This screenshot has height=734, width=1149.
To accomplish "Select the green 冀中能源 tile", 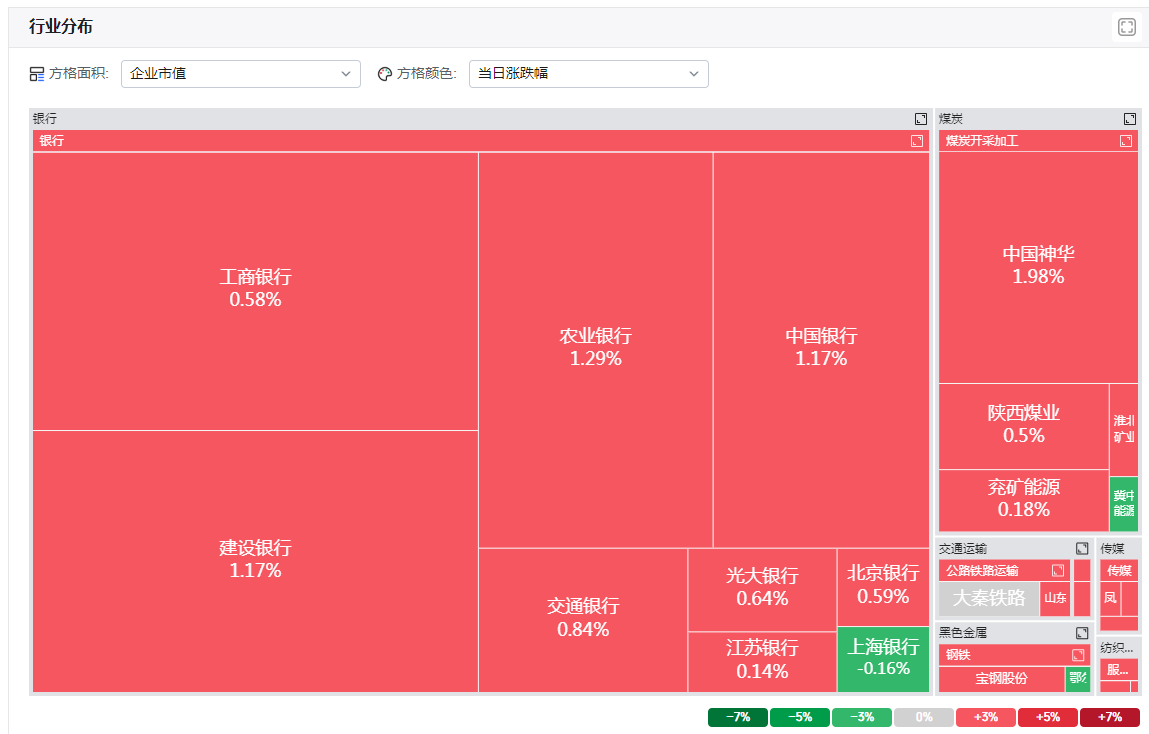I will (x=1124, y=504).
